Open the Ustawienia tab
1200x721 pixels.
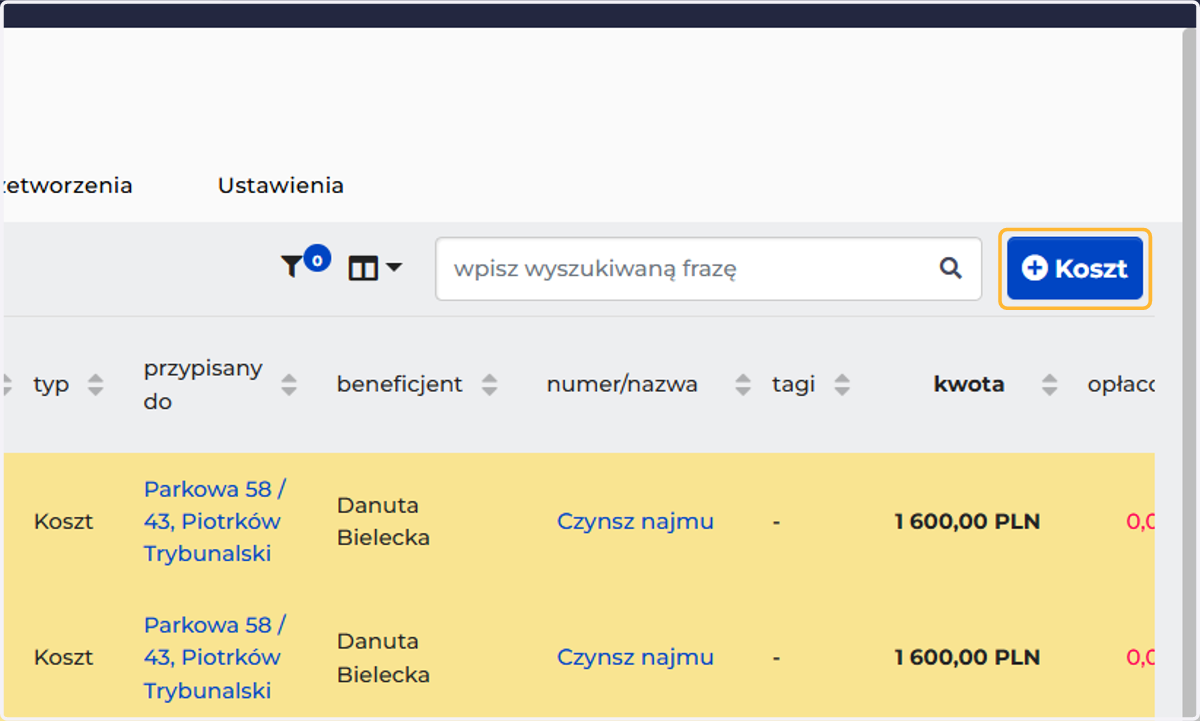click(x=281, y=185)
